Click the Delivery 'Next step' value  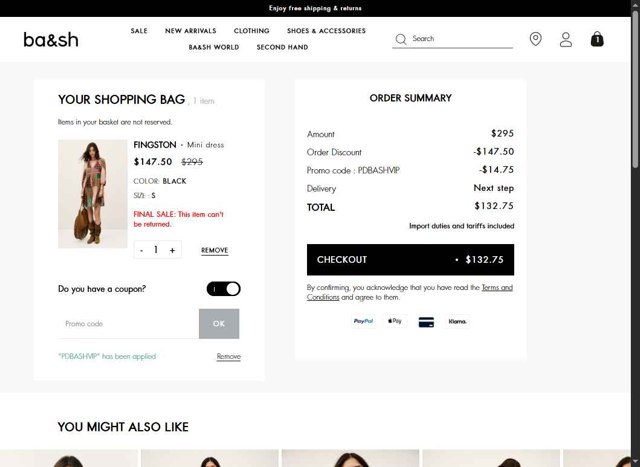[x=493, y=188]
